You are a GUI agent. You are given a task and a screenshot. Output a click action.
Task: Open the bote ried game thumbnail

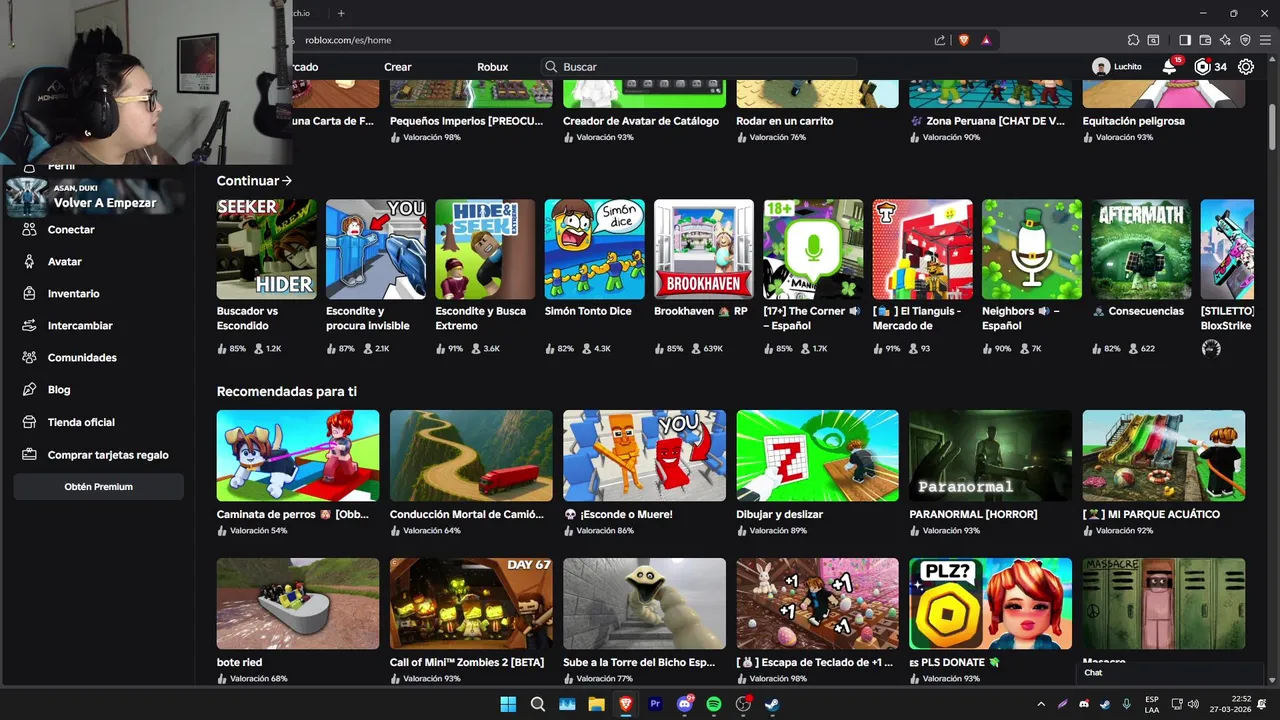[298, 604]
